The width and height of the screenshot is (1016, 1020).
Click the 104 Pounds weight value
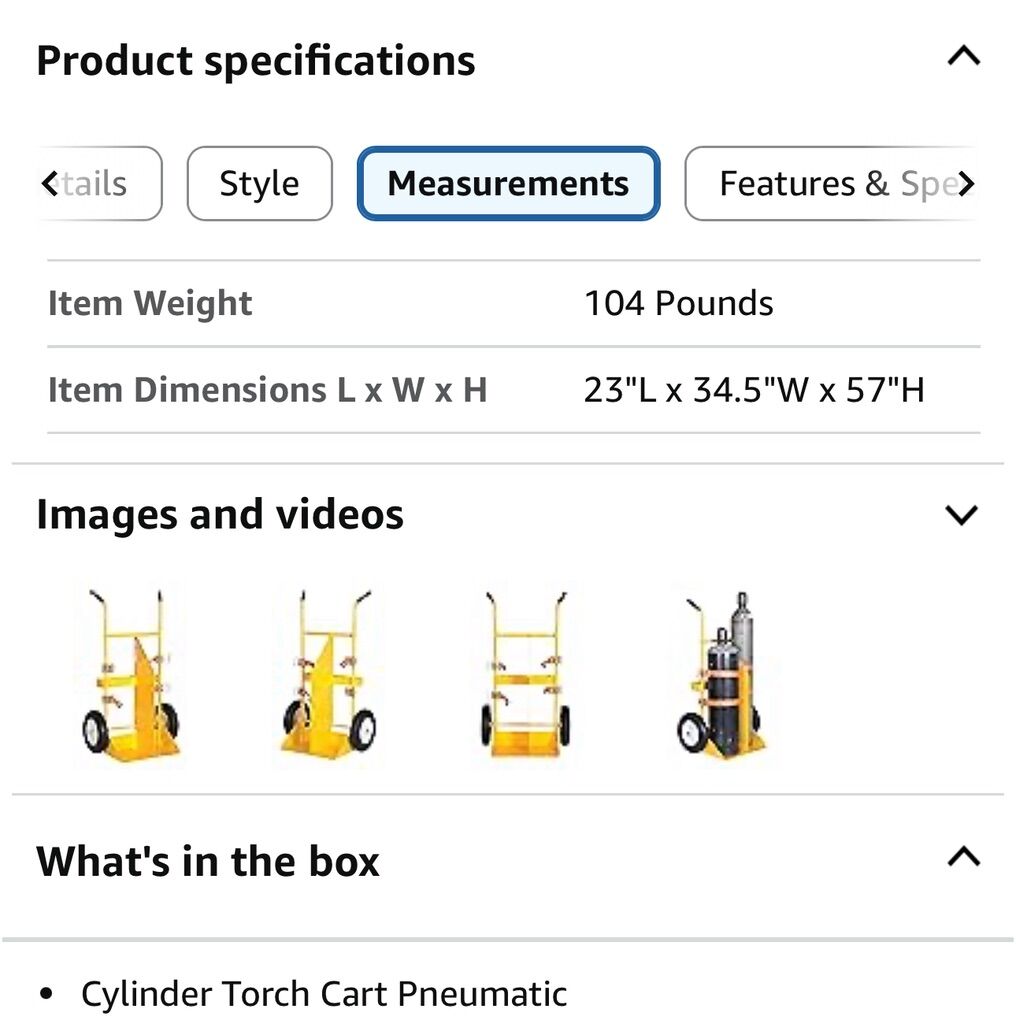pyautogui.click(x=678, y=304)
